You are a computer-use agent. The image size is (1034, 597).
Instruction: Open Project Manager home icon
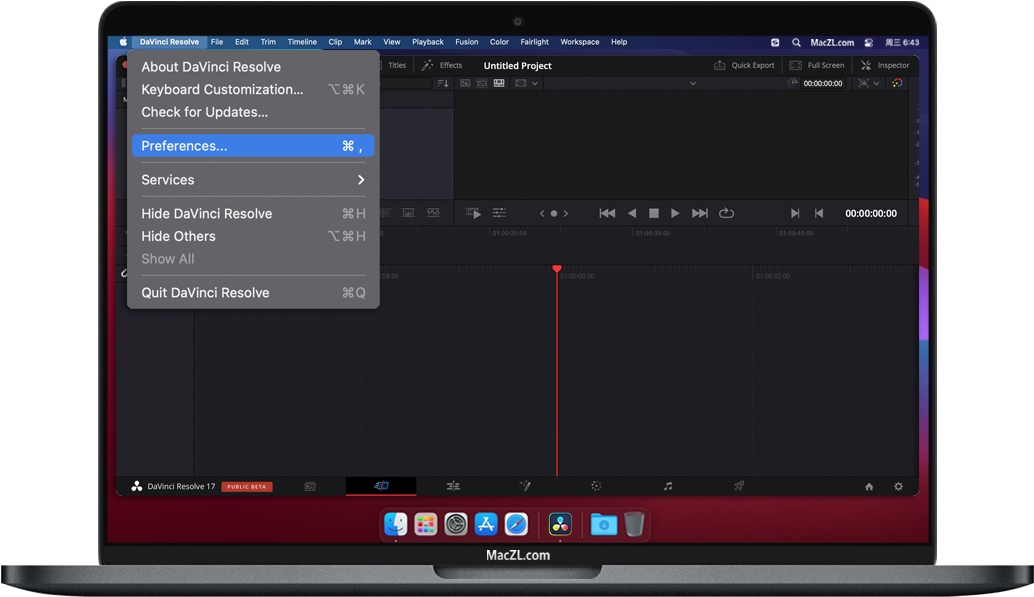(869, 486)
